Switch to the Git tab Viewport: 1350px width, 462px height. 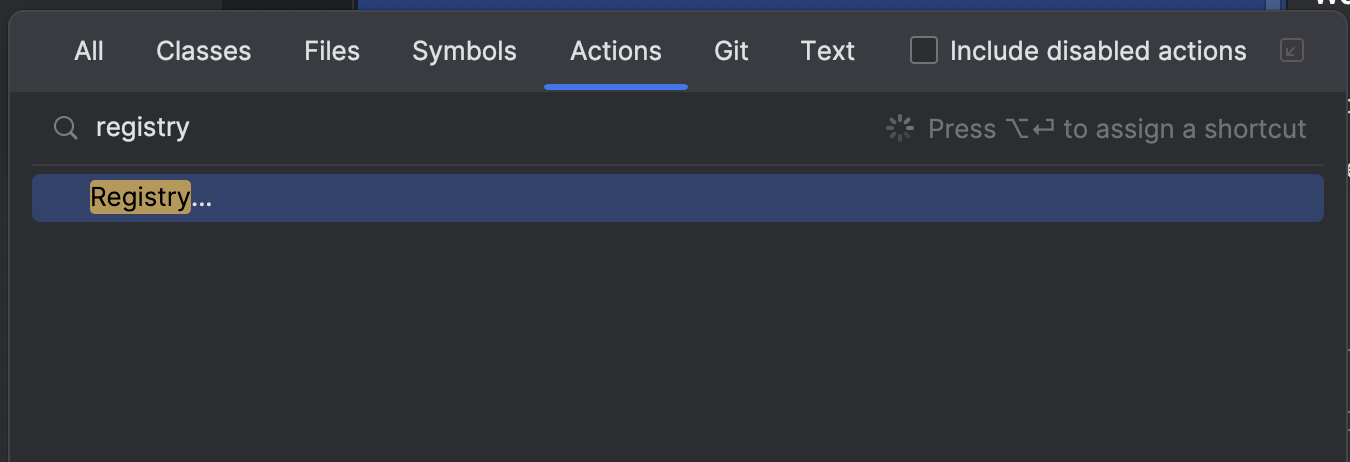pyautogui.click(x=731, y=51)
